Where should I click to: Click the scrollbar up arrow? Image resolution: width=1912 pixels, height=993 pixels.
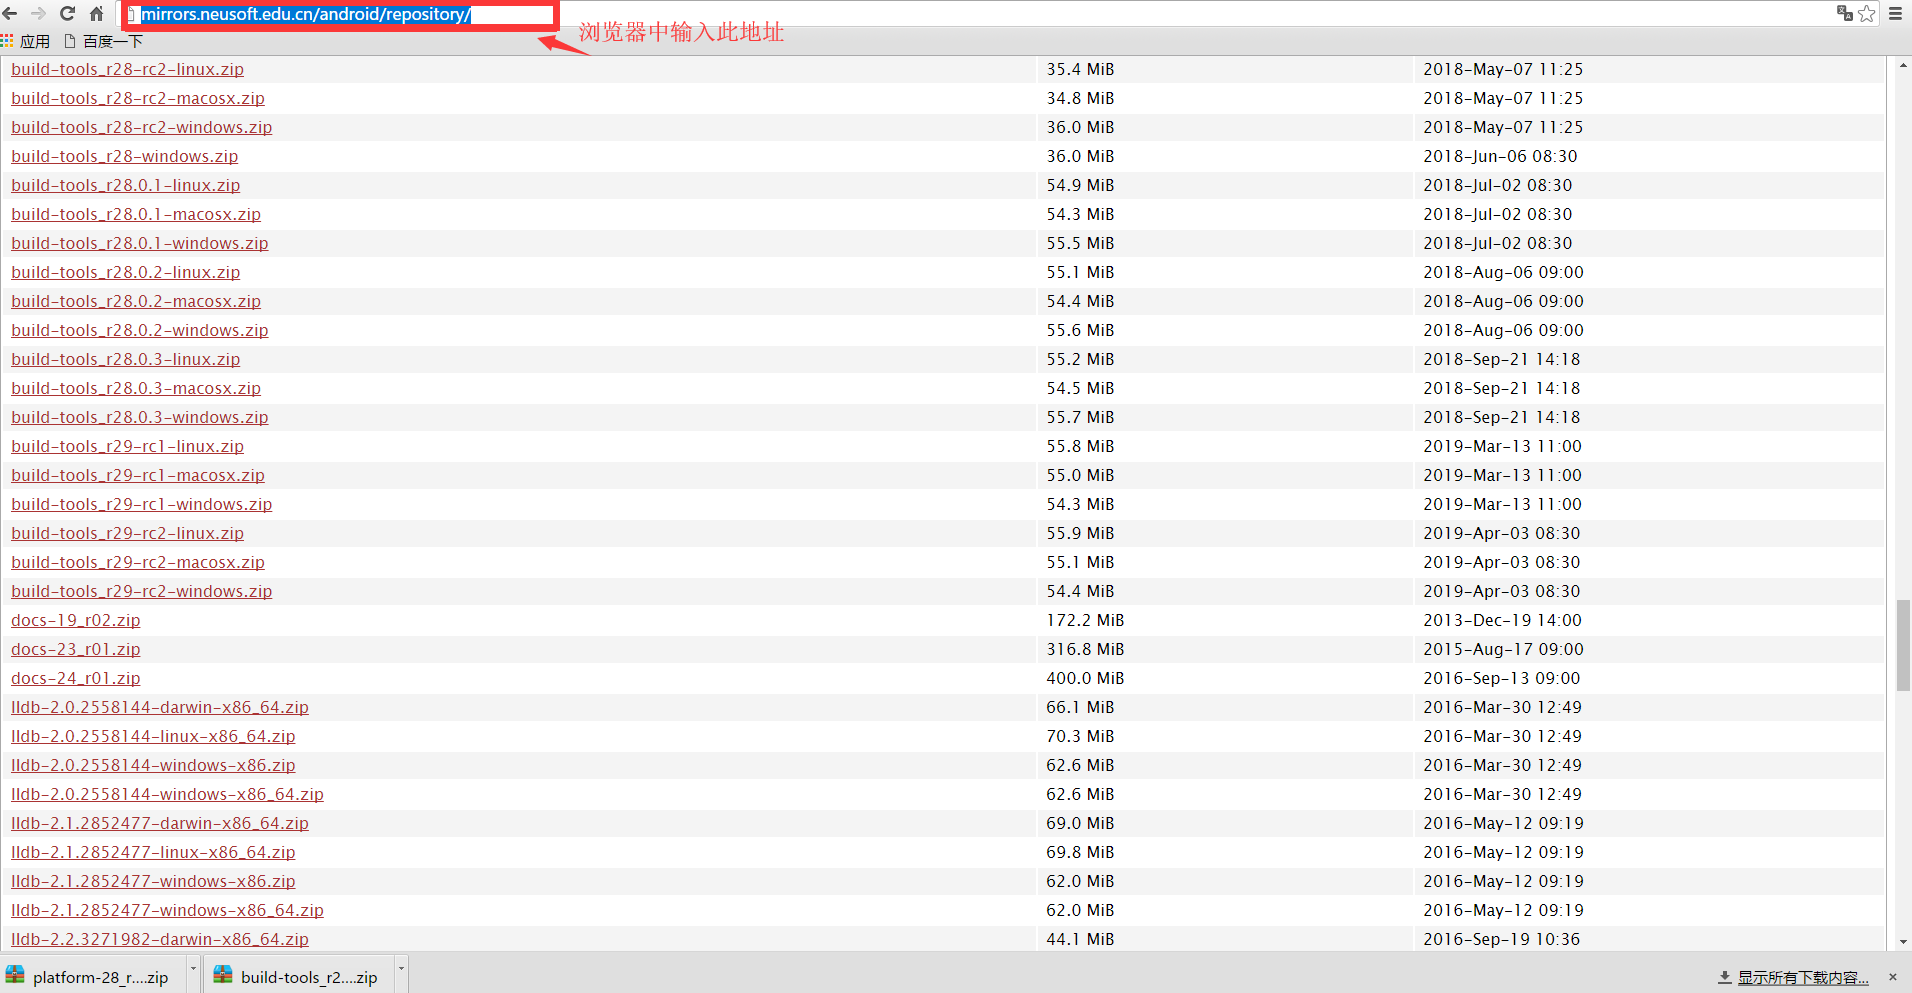point(1902,65)
